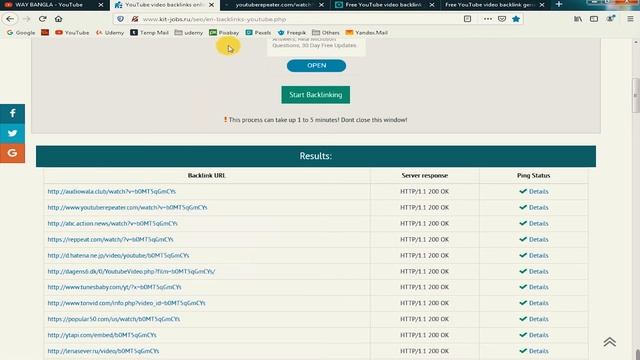Open the audiowala.club backlink URL
Image resolution: width=640 pixels, height=360 pixels.
click(111, 191)
